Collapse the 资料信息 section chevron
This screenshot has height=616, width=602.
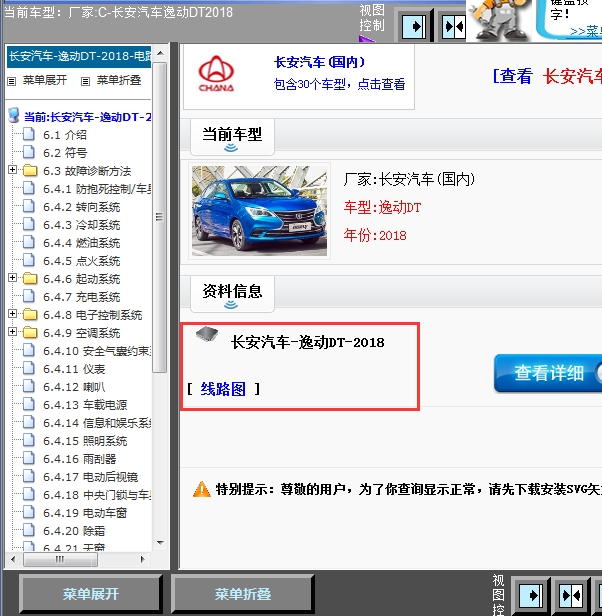tap(231, 305)
